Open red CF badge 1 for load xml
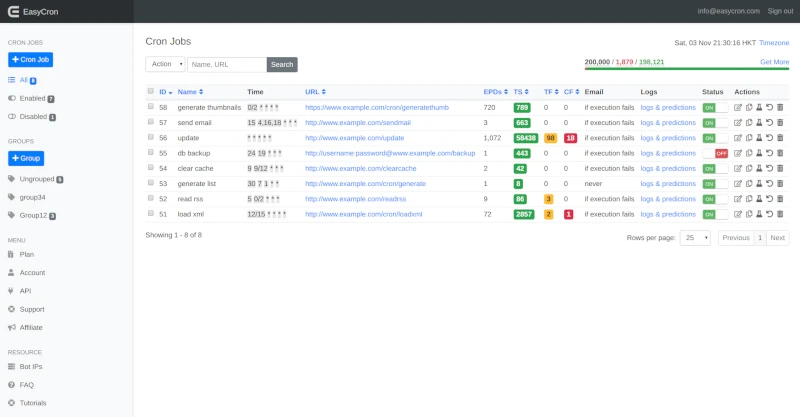This screenshot has width=800, height=417. pos(568,214)
